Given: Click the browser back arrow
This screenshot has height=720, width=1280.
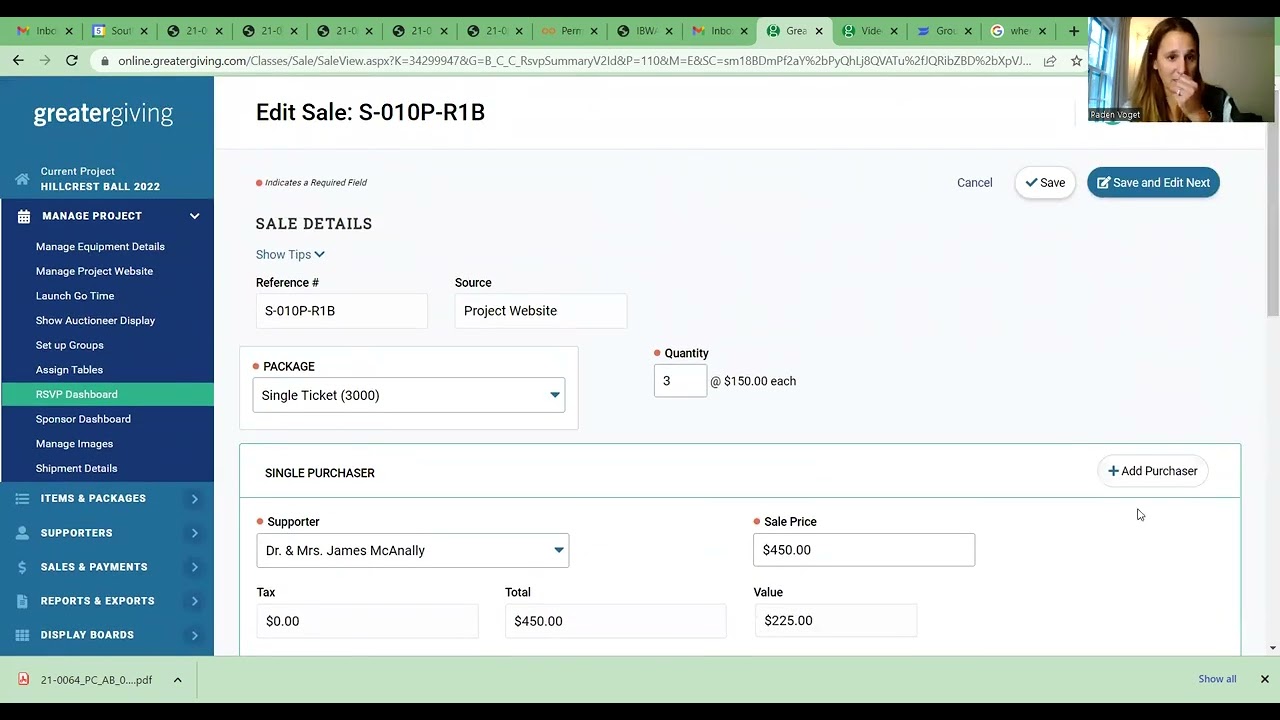Looking at the screenshot, I should (18, 61).
